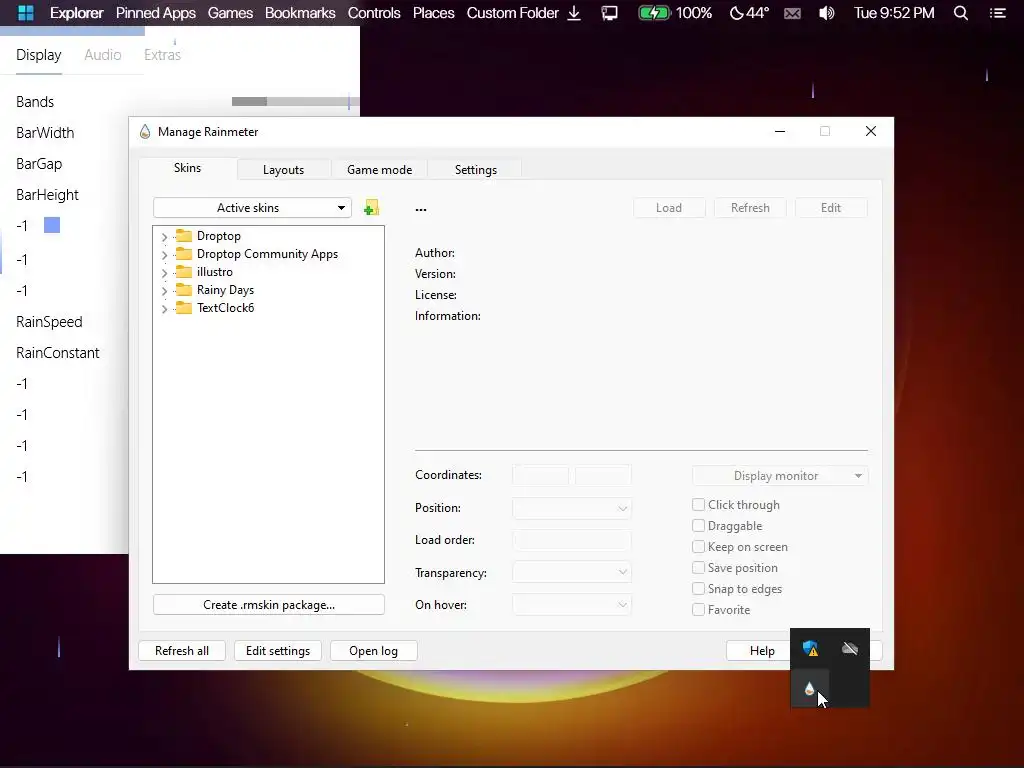The width and height of the screenshot is (1024, 768).
Task: Toggle the Draggable checkbox
Action: 698,526
